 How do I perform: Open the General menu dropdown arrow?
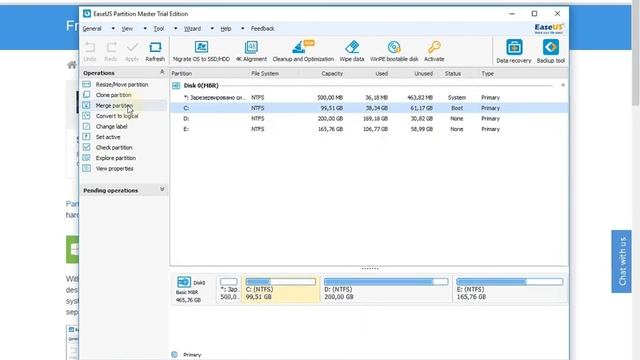[x=113, y=29]
